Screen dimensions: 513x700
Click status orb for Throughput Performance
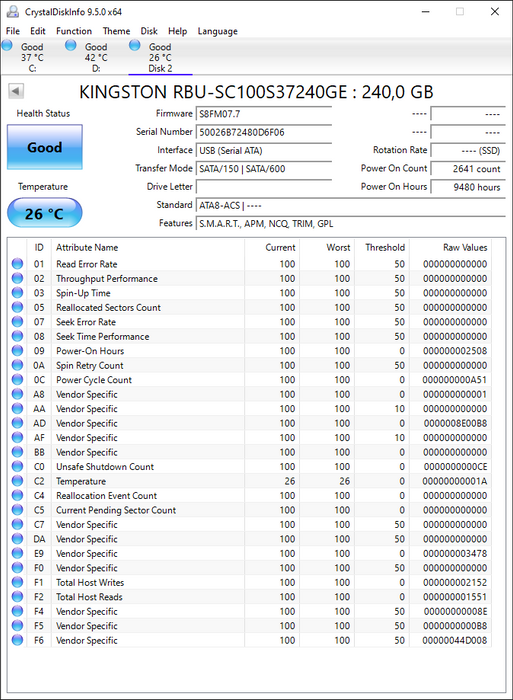[x=17, y=278]
